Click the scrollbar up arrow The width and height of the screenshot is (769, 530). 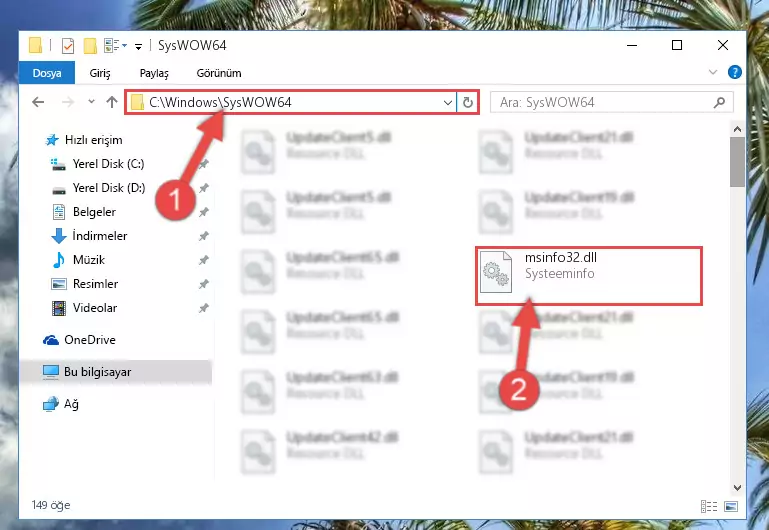pyautogui.click(x=737, y=129)
